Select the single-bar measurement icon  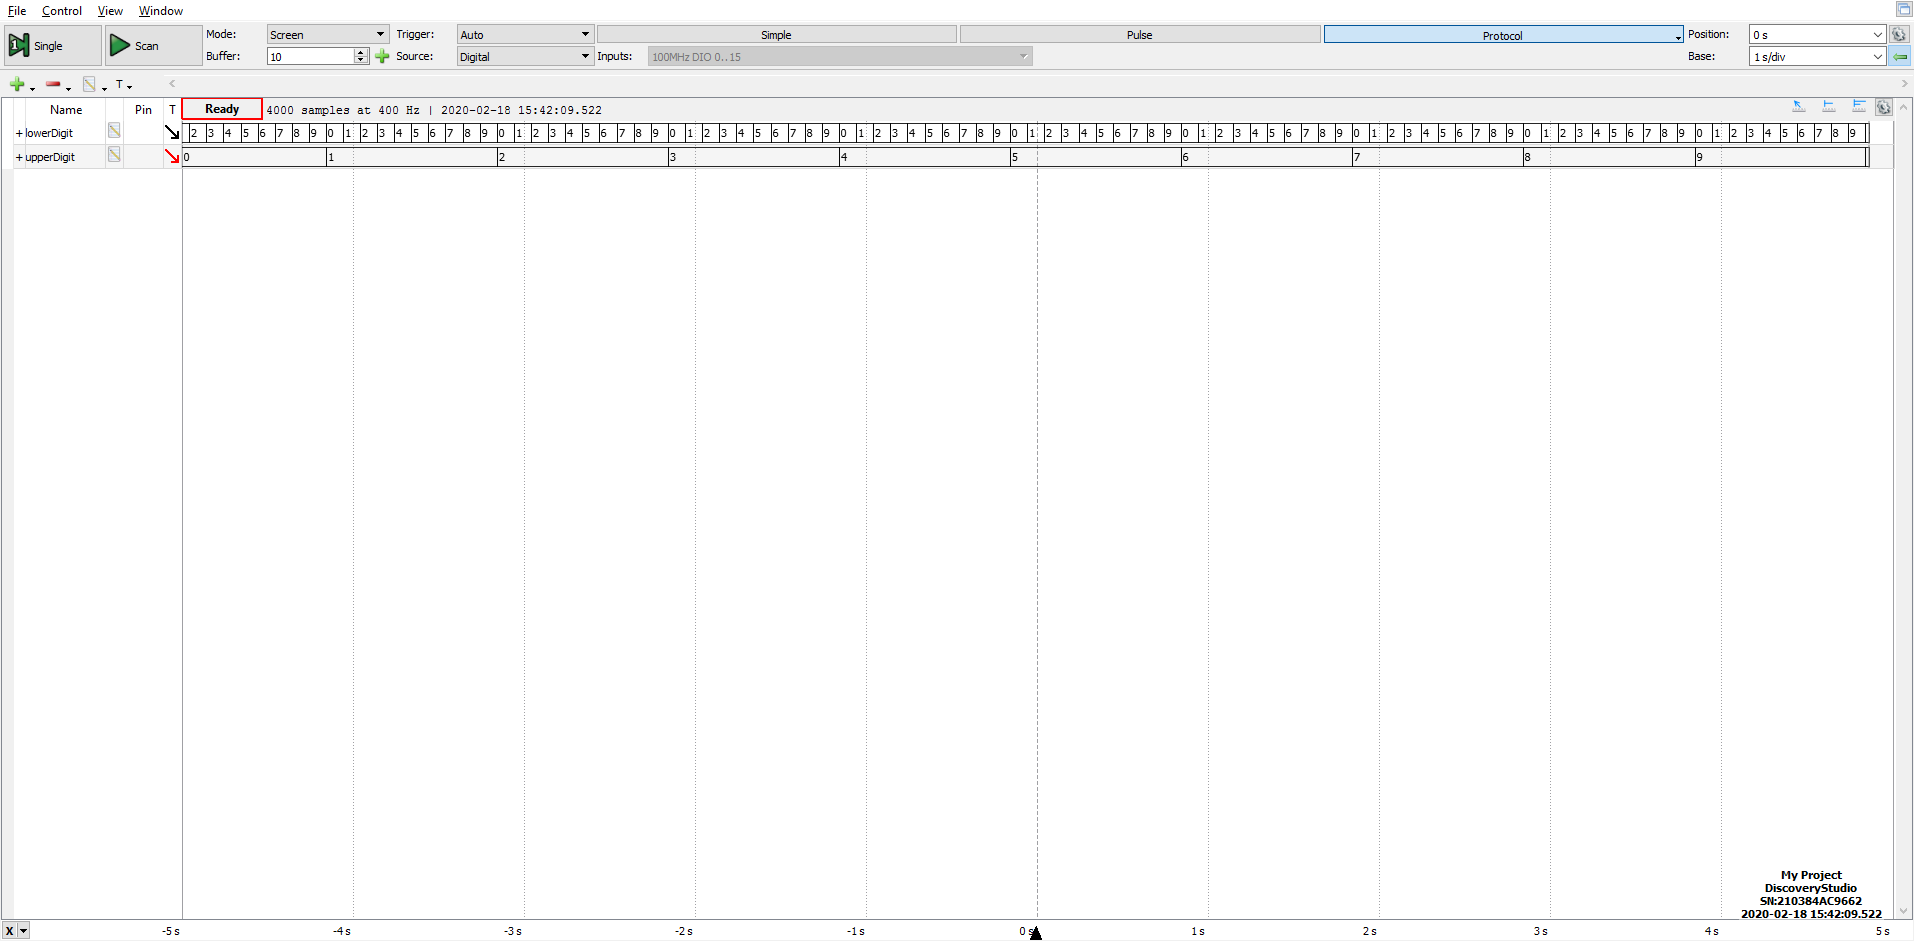tap(1828, 106)
